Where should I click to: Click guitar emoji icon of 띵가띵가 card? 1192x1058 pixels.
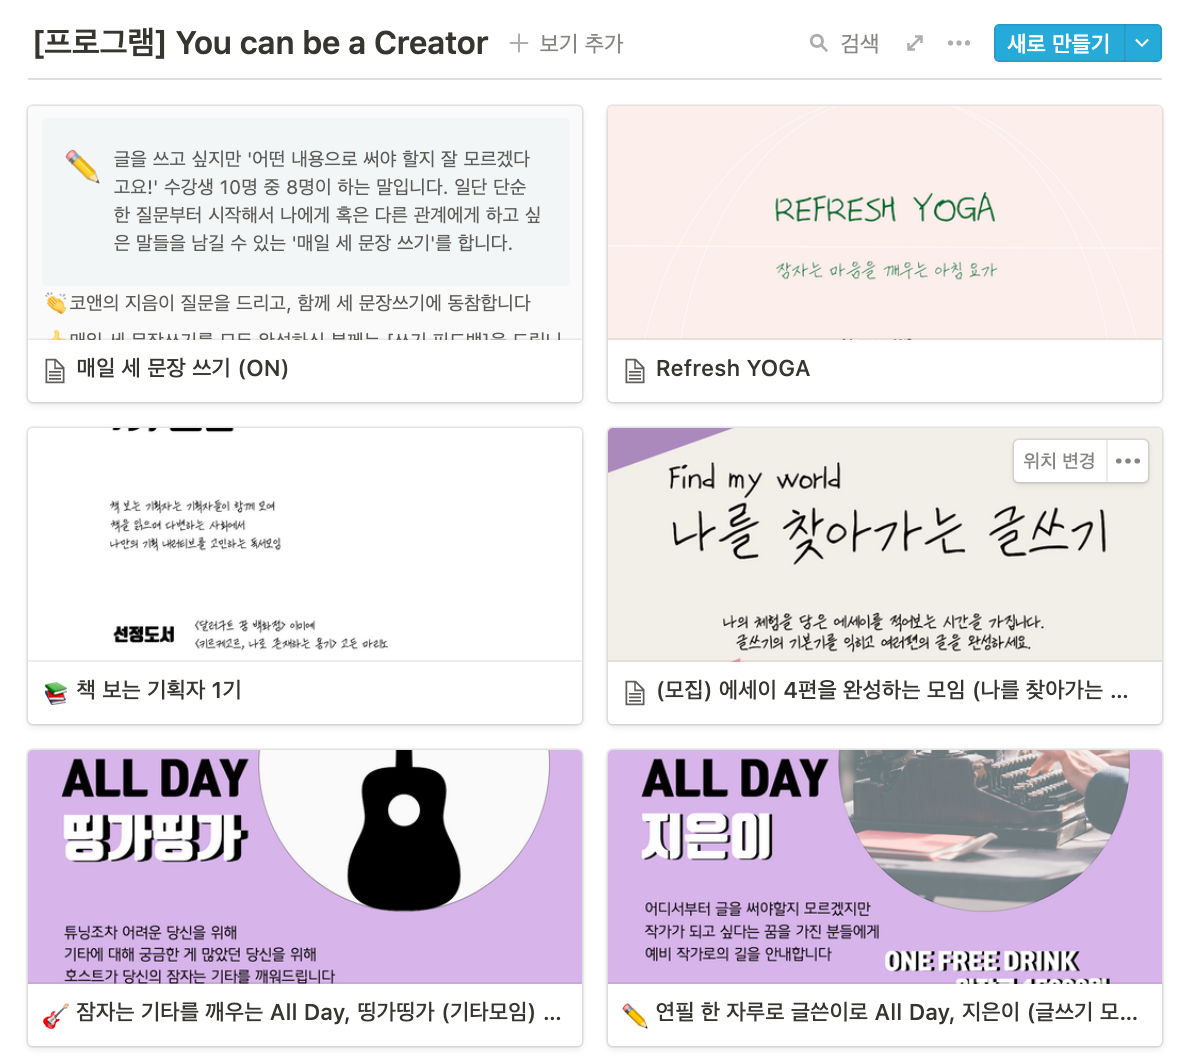tap(55, 1015)
